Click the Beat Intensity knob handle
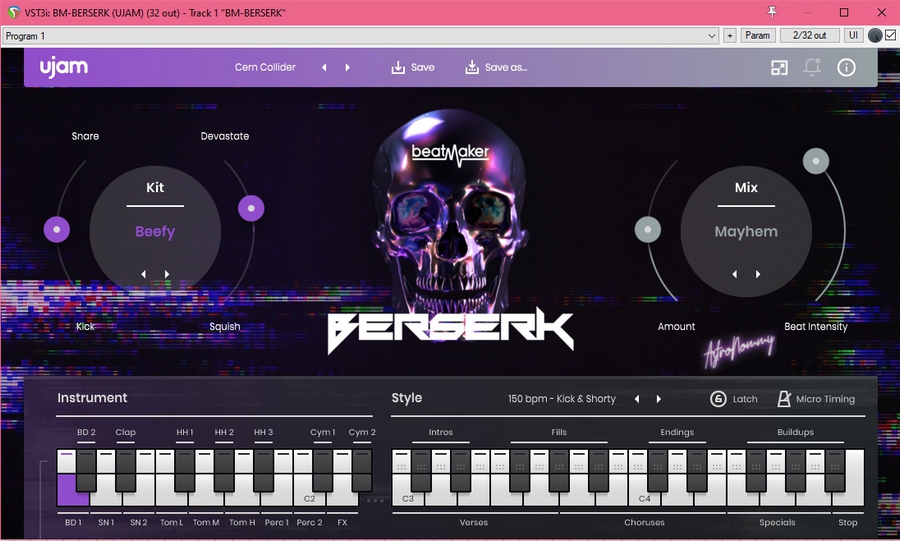 [816, 161]
